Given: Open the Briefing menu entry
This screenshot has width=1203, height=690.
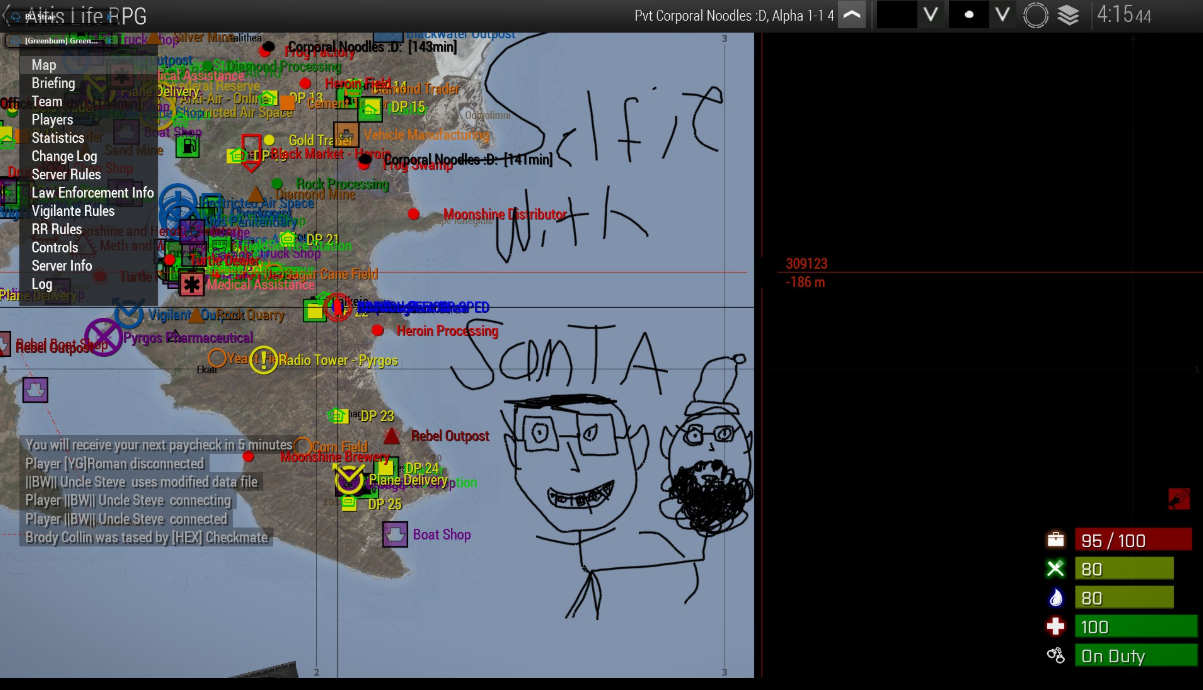Looking at the screenshot, I should tap(88, 83).
